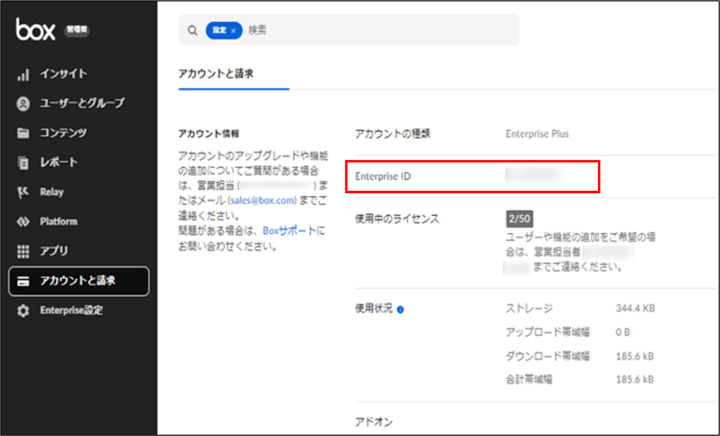Open アカウントと請求 in the sidebar
720x436 pixels.
78,281
